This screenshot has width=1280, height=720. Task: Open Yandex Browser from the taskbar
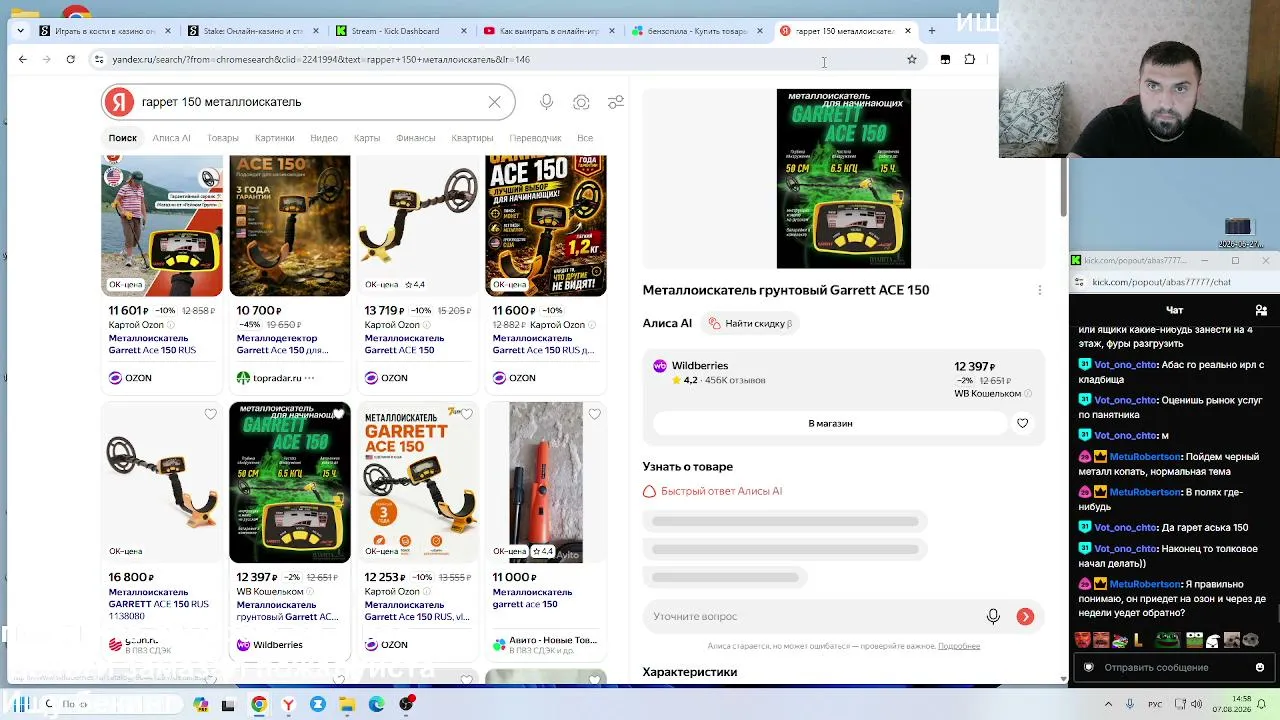coord(288,704)
